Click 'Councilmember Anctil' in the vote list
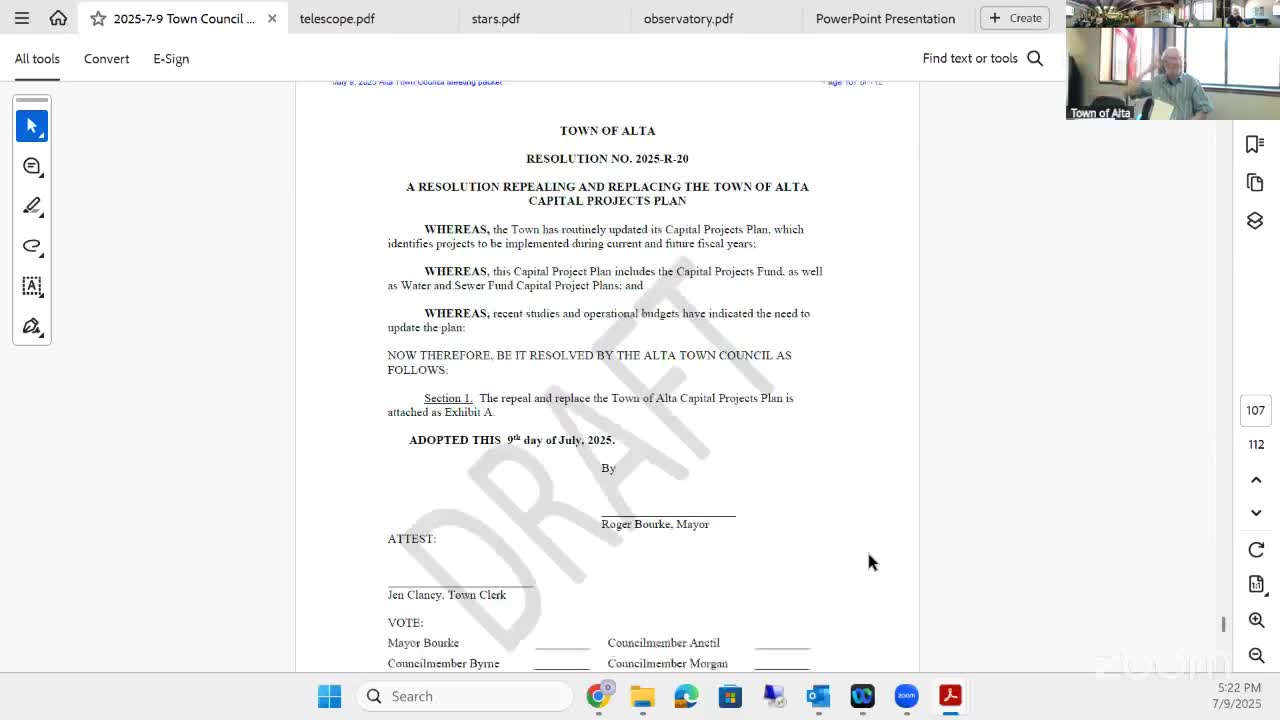This screenshot has height=720, width=1280. pyautogui.click(x=663, y=643)
